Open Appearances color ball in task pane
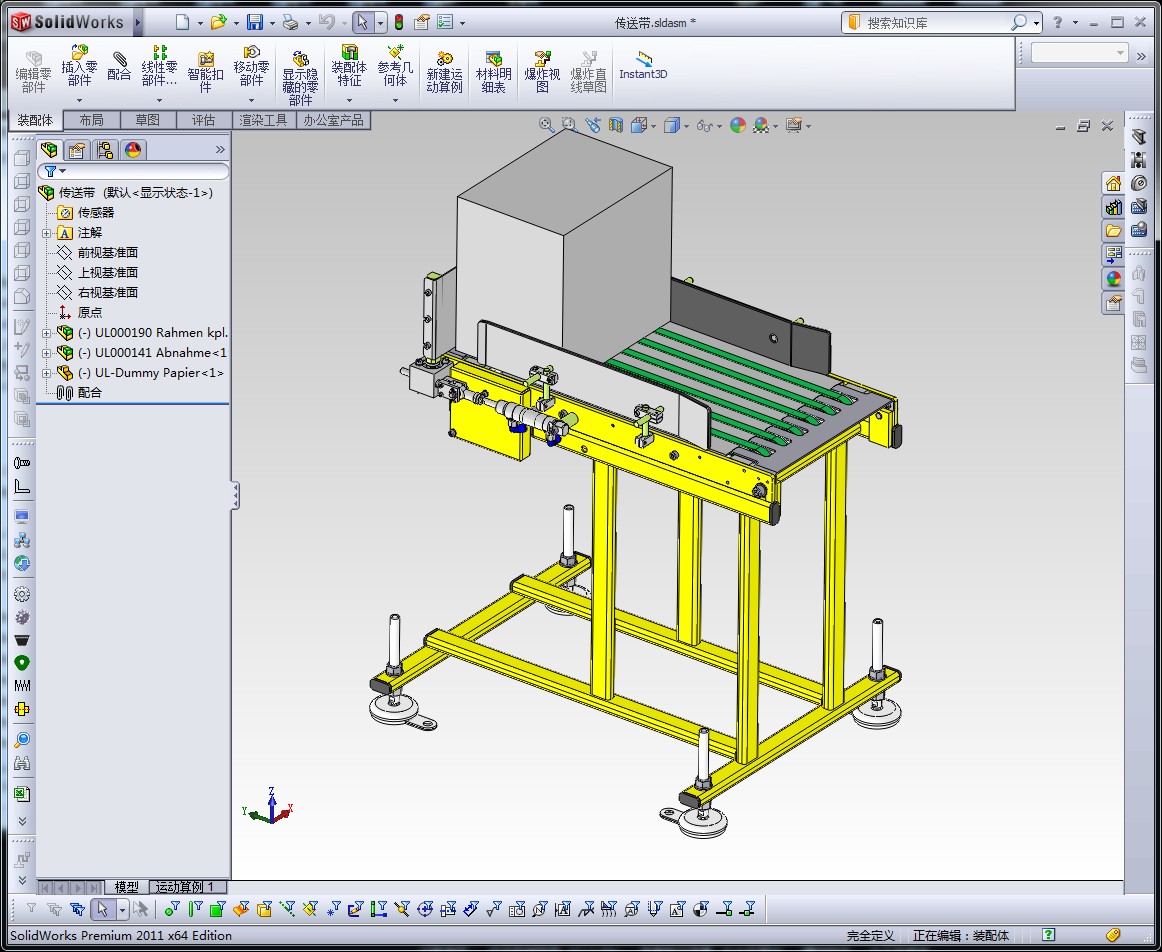1162x952 pixels. (1113, 279)
